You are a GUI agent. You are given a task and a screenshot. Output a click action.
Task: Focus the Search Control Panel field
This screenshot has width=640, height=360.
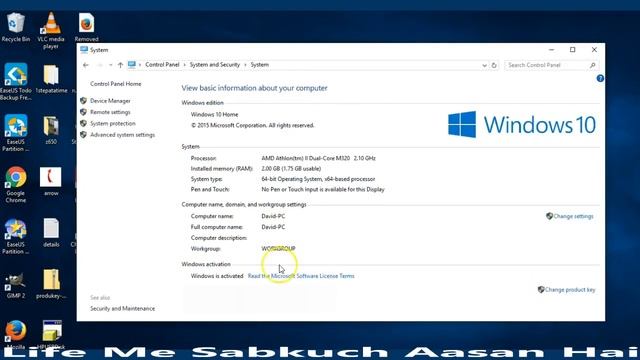tap(546, 65)
